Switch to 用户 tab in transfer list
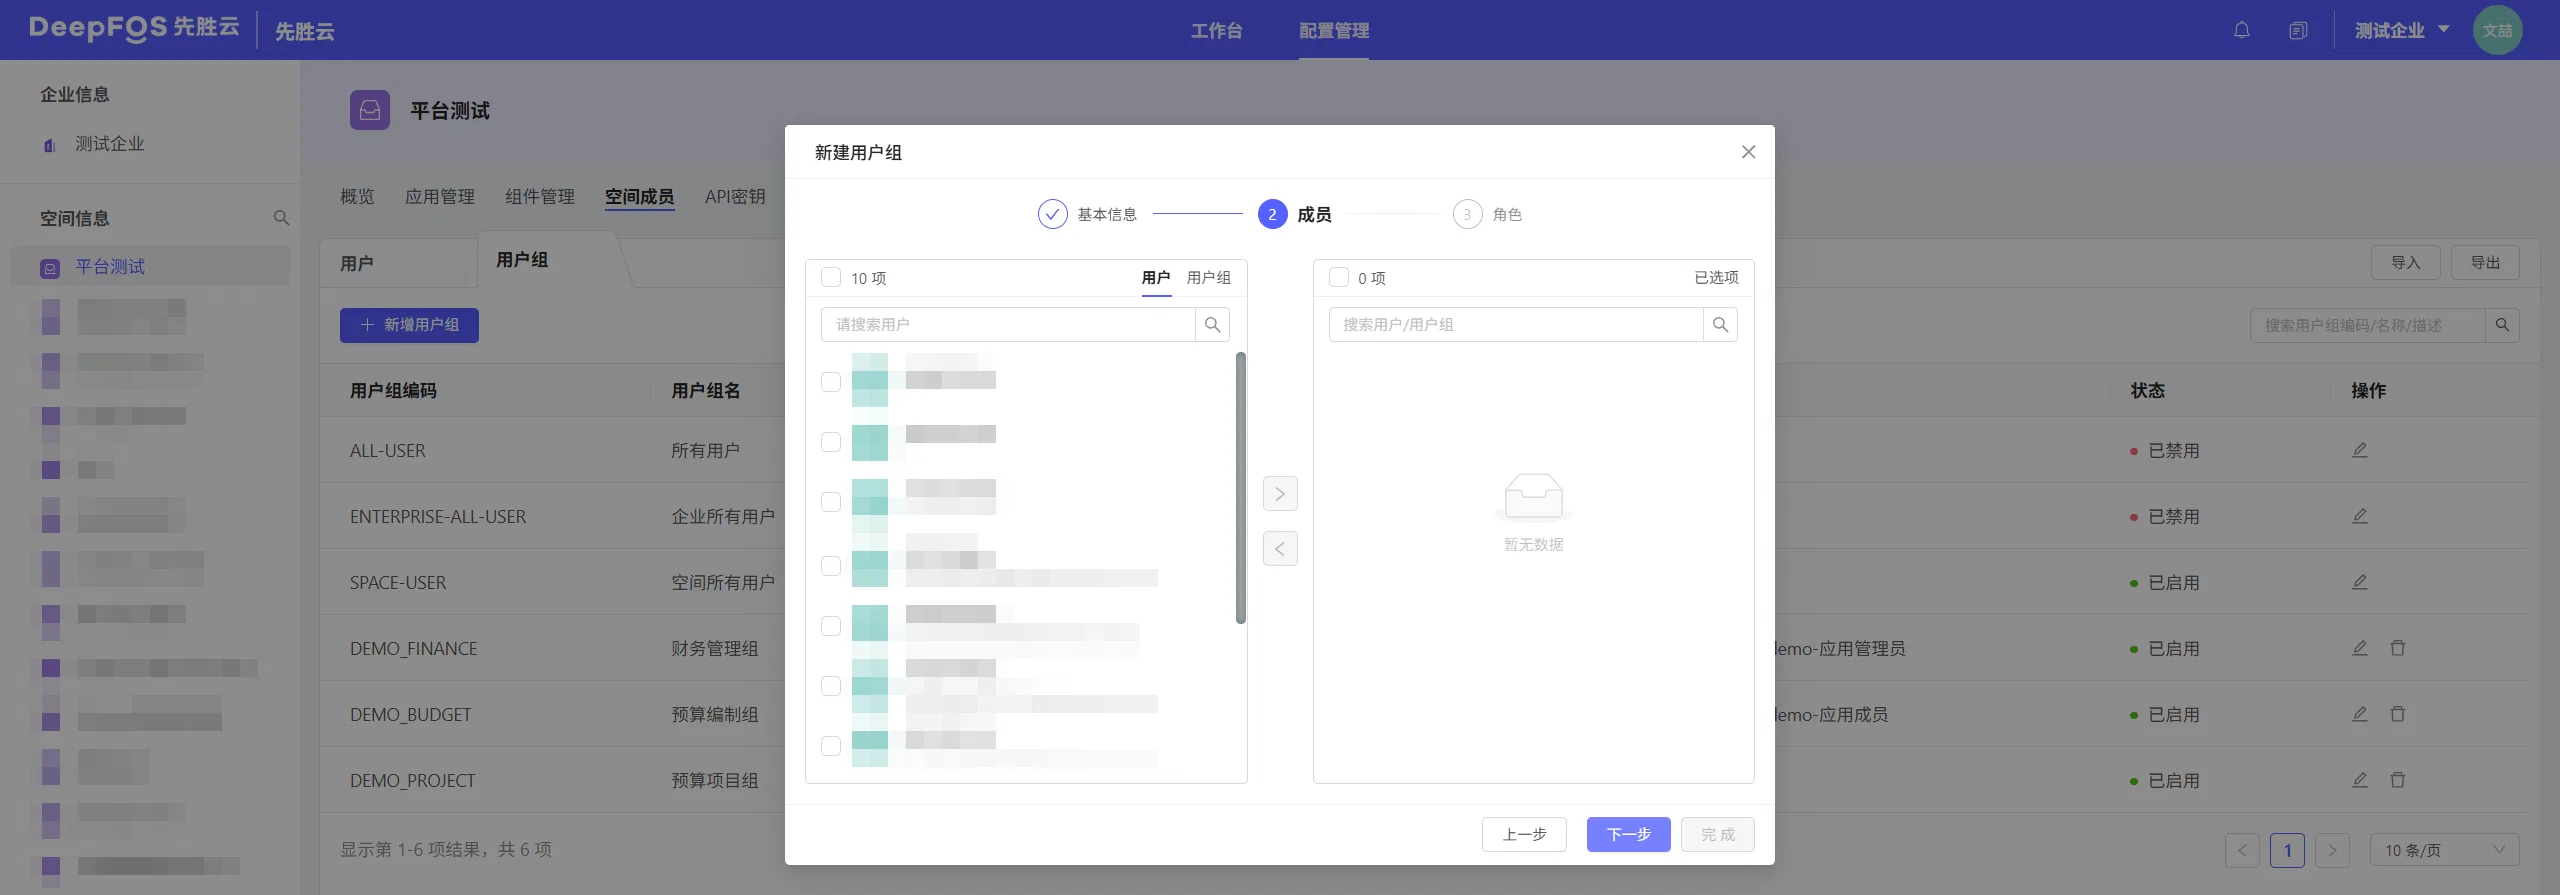The height and width of the screenshot is (895, 2560). (1156, 277)
